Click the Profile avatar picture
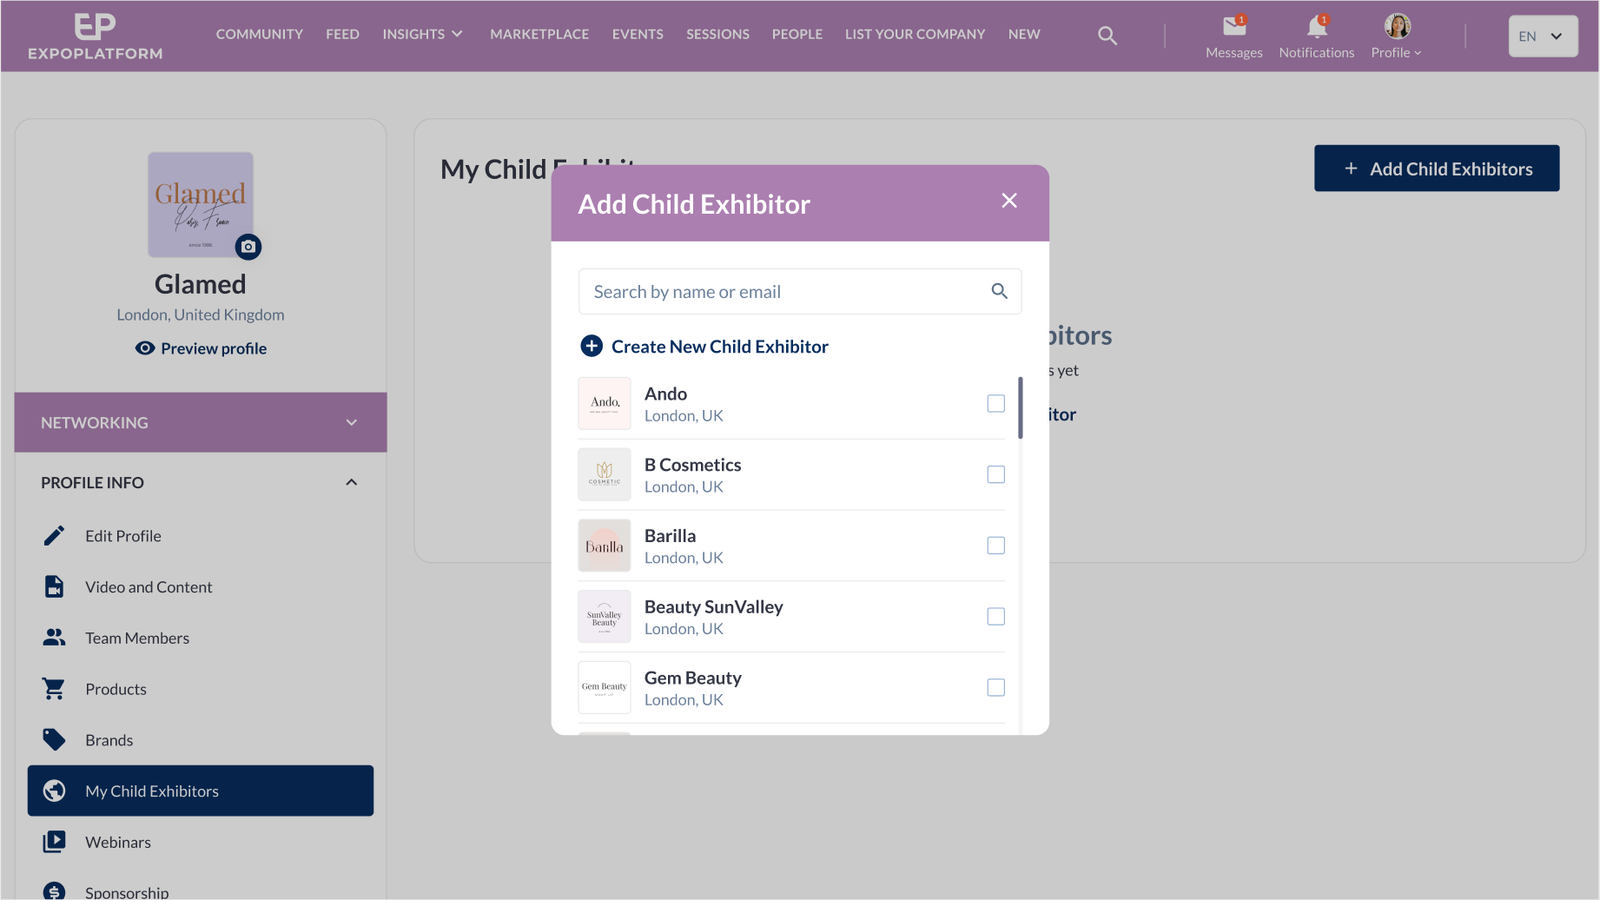1600x900 pixels. [x=1397, y=26]
